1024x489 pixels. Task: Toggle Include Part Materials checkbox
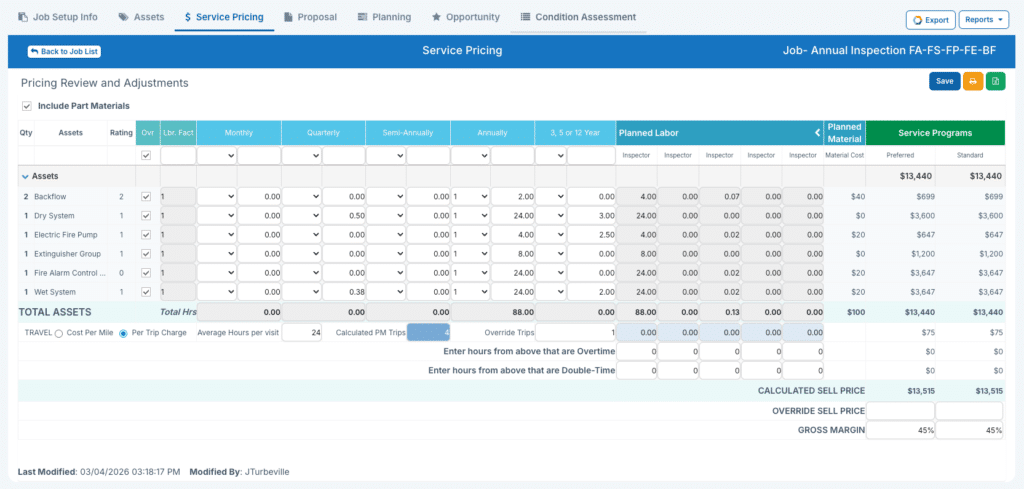pyautogui.click(x=27, y=106)
